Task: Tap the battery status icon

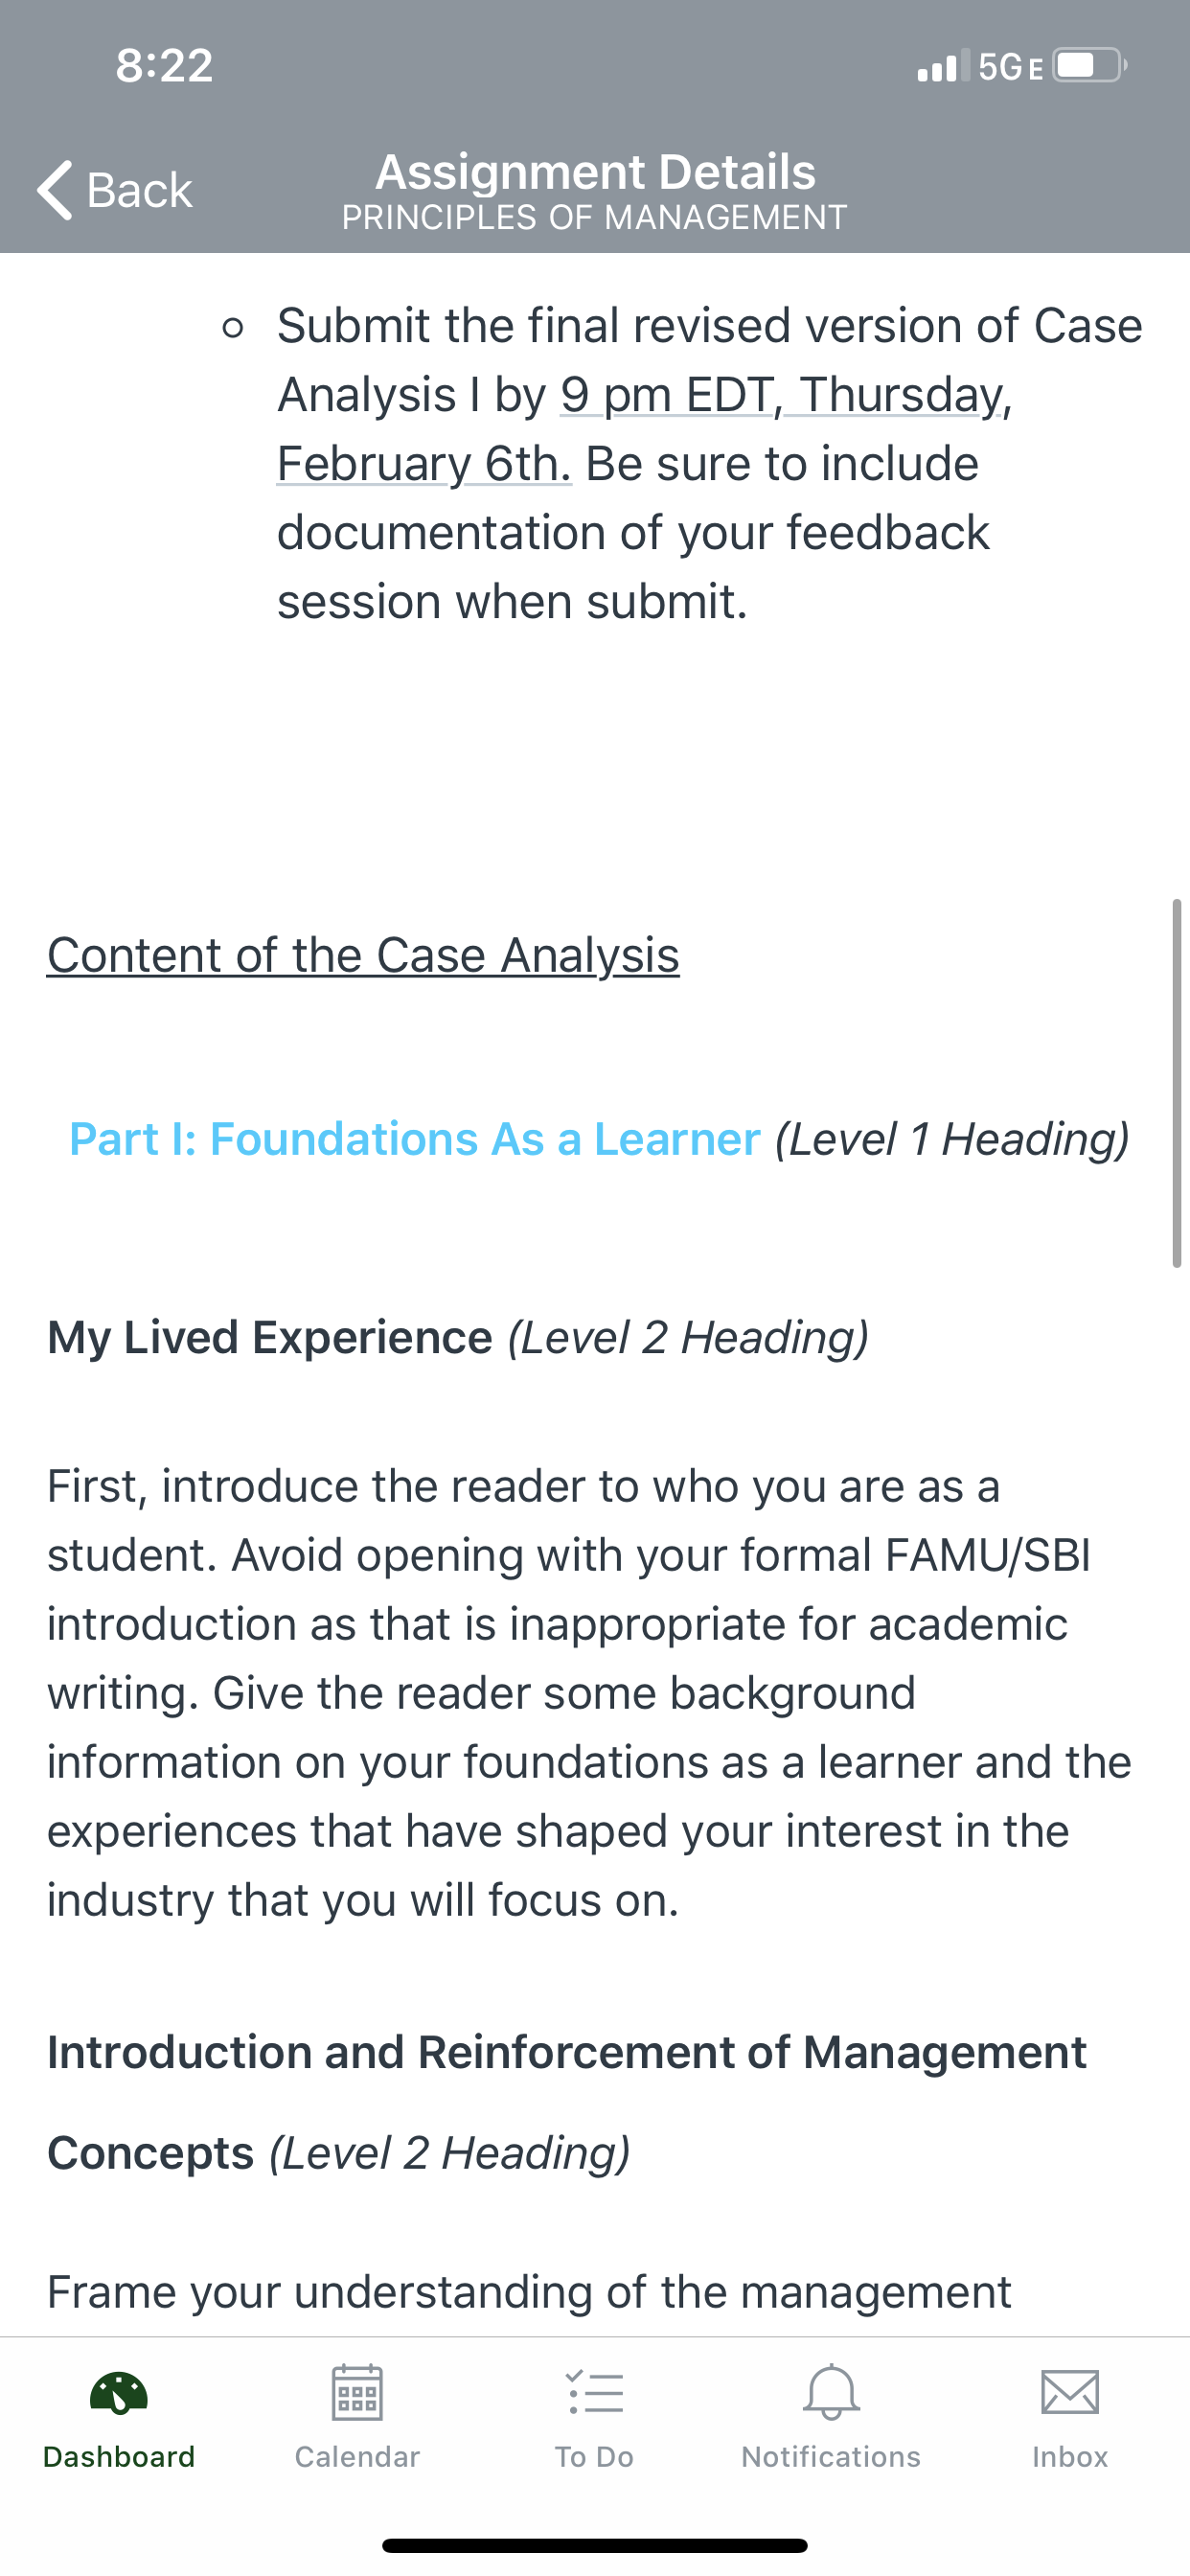Action: [x=1091, y=66]
